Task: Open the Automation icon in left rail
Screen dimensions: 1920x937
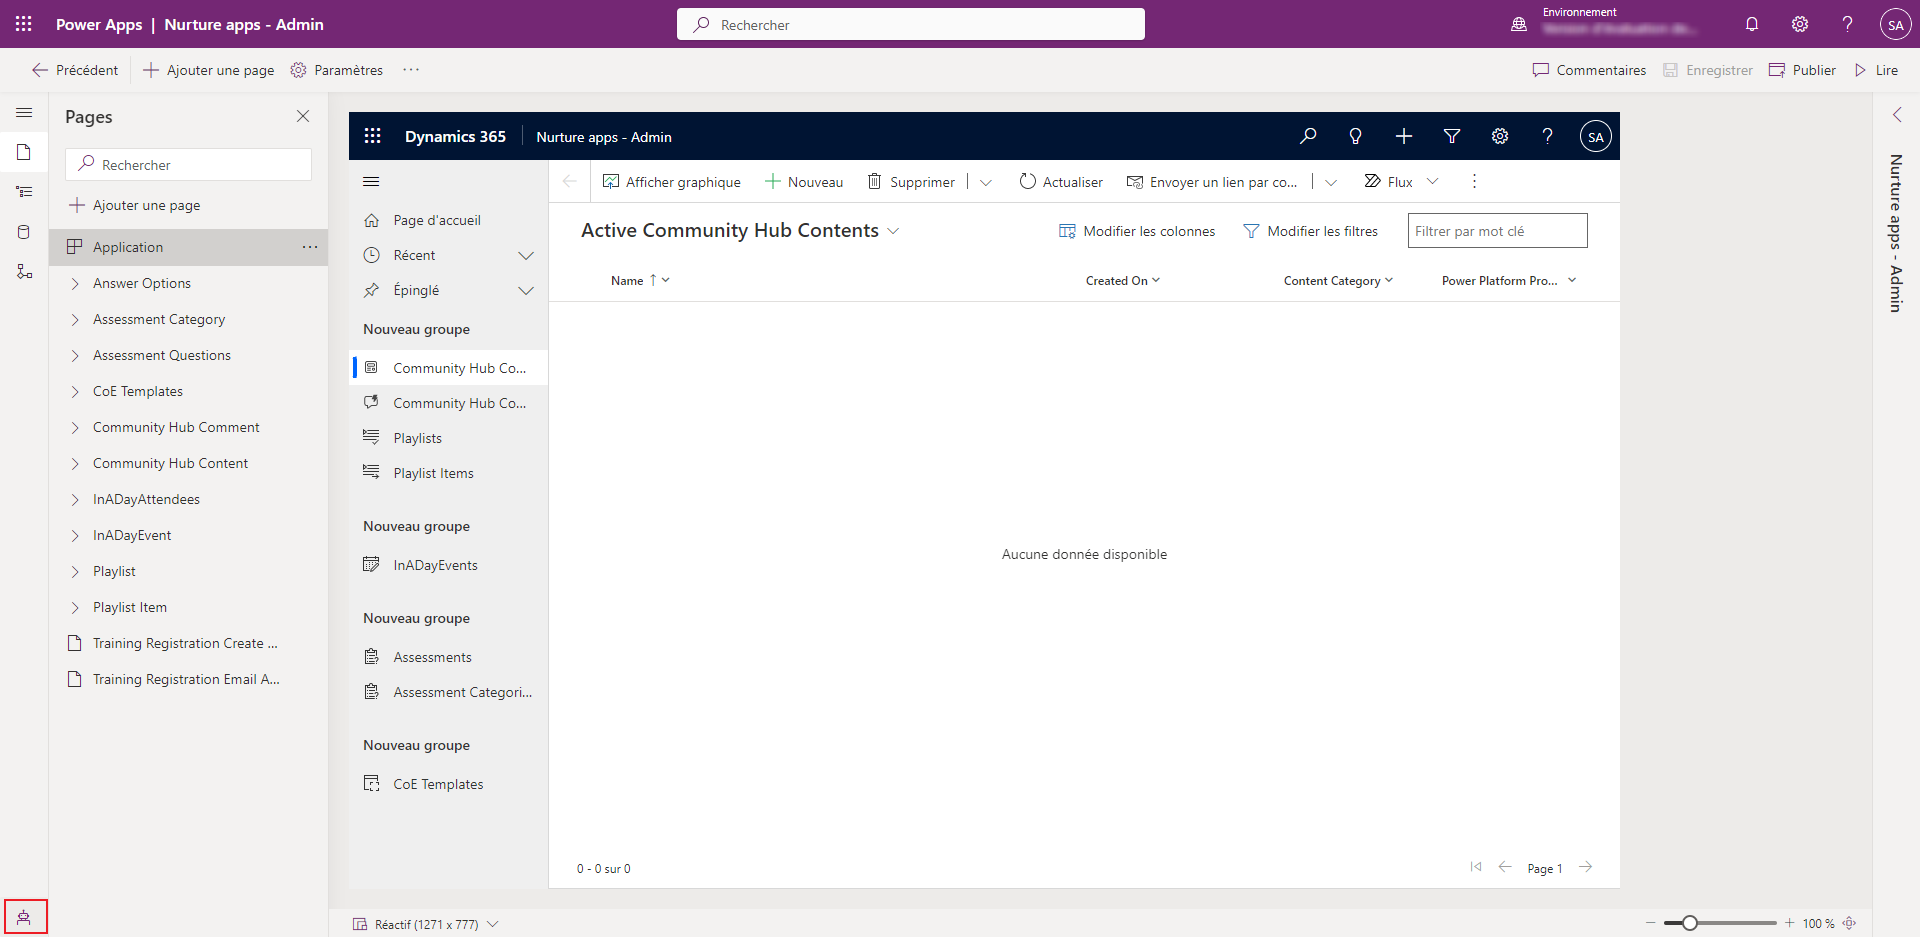Action: 24,271
